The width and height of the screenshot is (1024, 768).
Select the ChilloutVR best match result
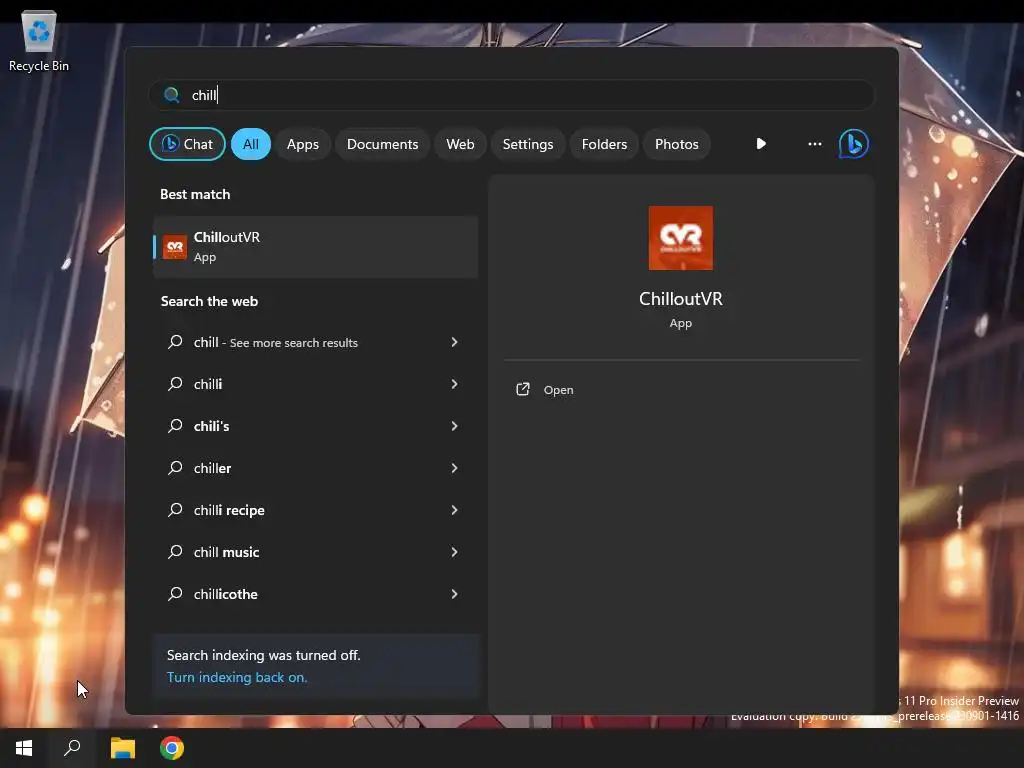tap(315, 247)
